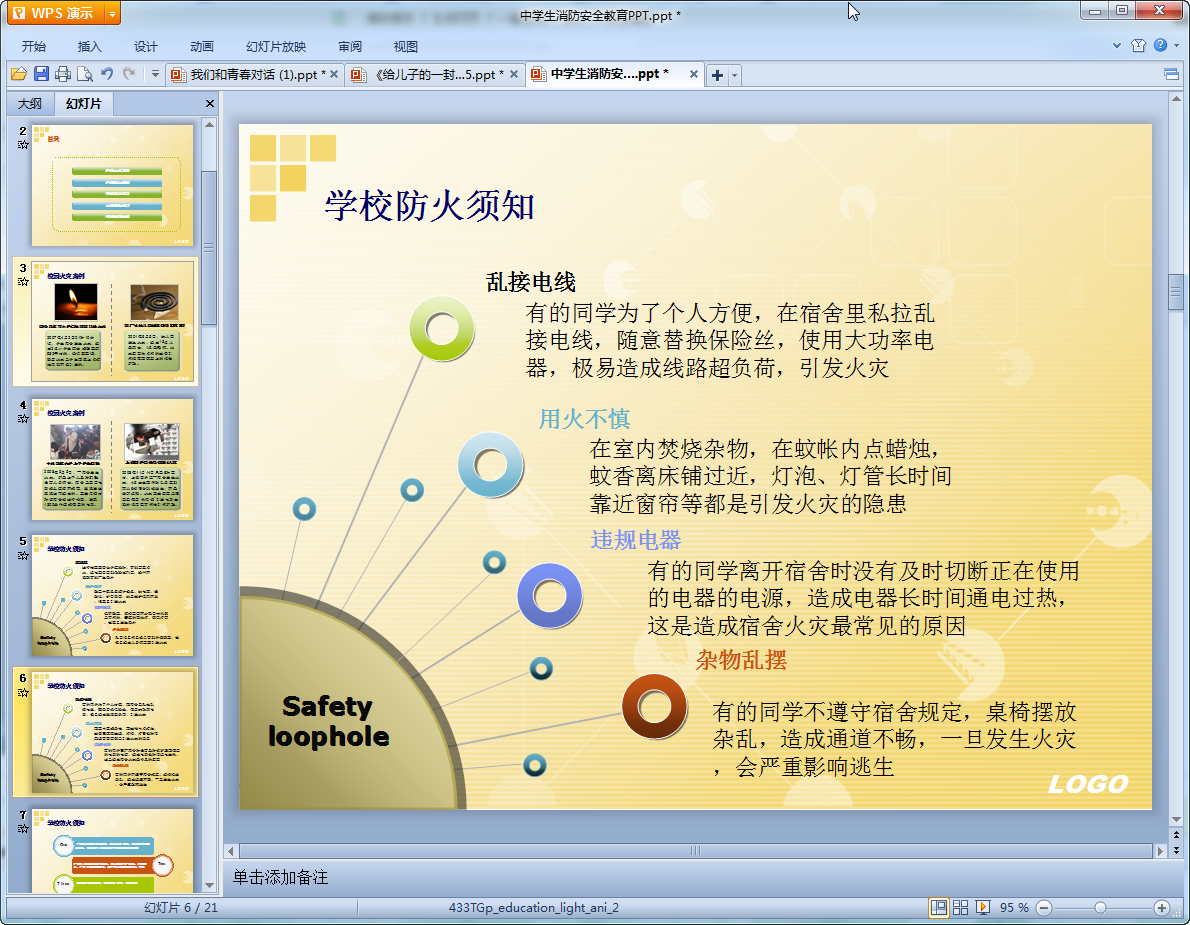Image resolution: width=1190 pixels, height=925 pixels.
Task: Close the slide thumbnail pane
Action: coord(209,103)
